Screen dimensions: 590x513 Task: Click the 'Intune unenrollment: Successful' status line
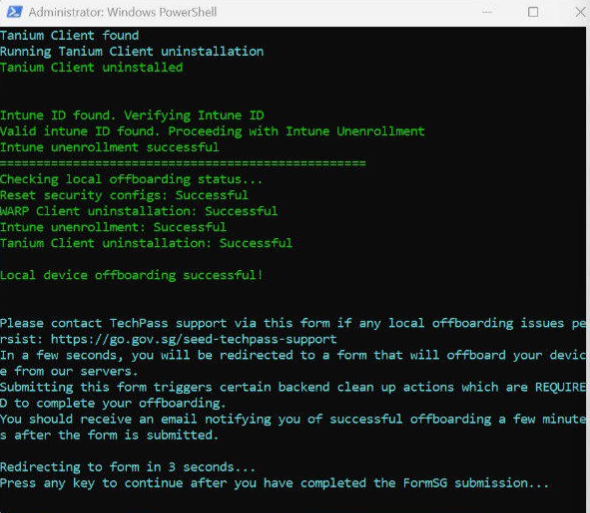[x=113, y=227]
